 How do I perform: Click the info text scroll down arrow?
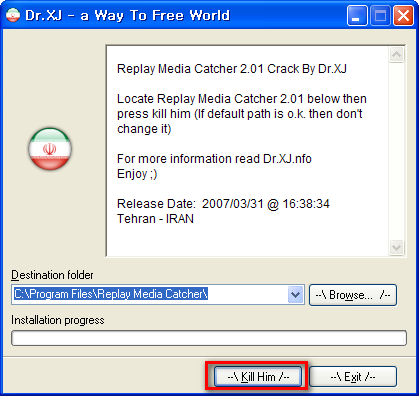[x=397, y=247]
